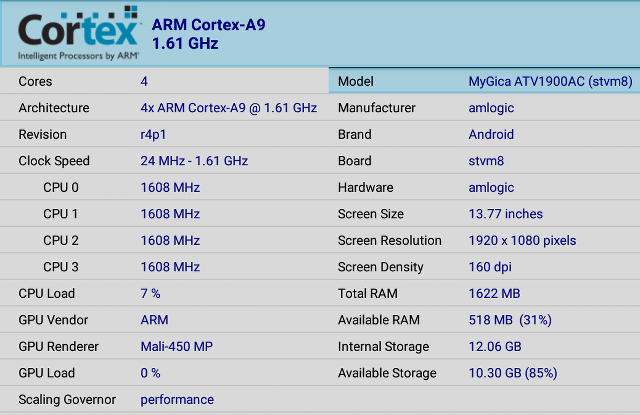Click the 'CPU 1' row label
The height and width of the screenshot is (415, 640).
(x=60, y=214)
